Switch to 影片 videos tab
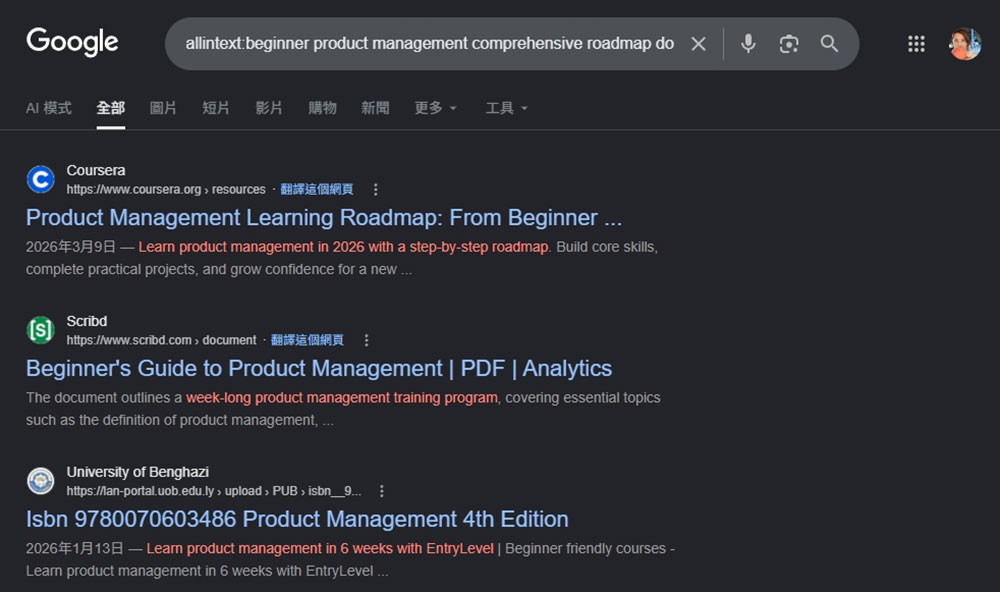Viewport: 1000px width, 592px height. coord(269,108)
